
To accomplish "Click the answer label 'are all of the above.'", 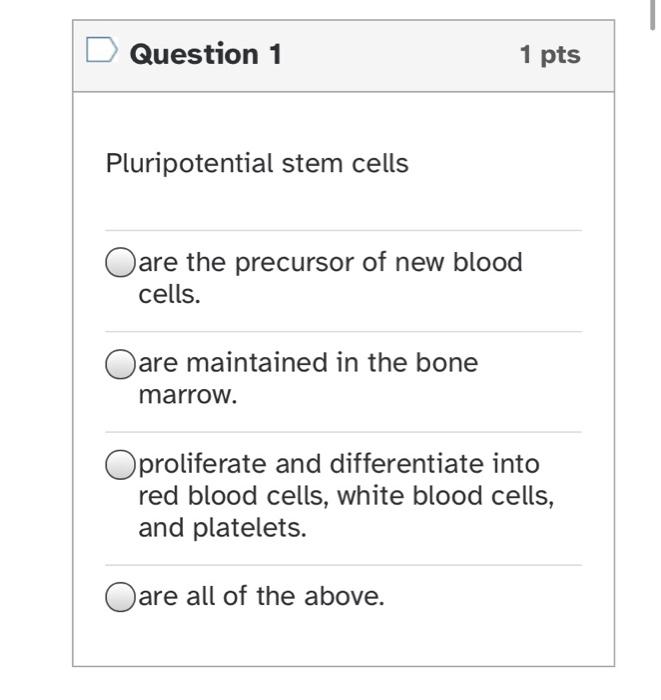I will tap(261, 597).
